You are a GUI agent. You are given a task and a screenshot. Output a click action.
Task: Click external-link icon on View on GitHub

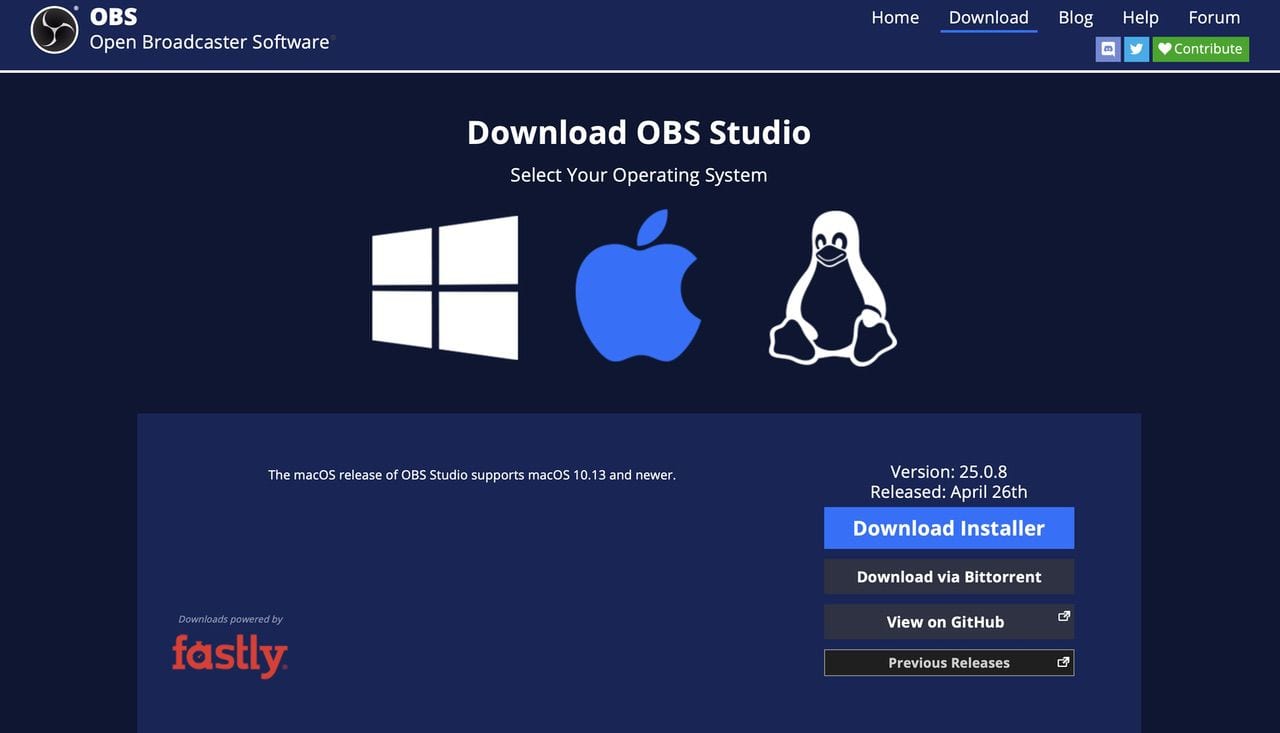pos(1064,617)
